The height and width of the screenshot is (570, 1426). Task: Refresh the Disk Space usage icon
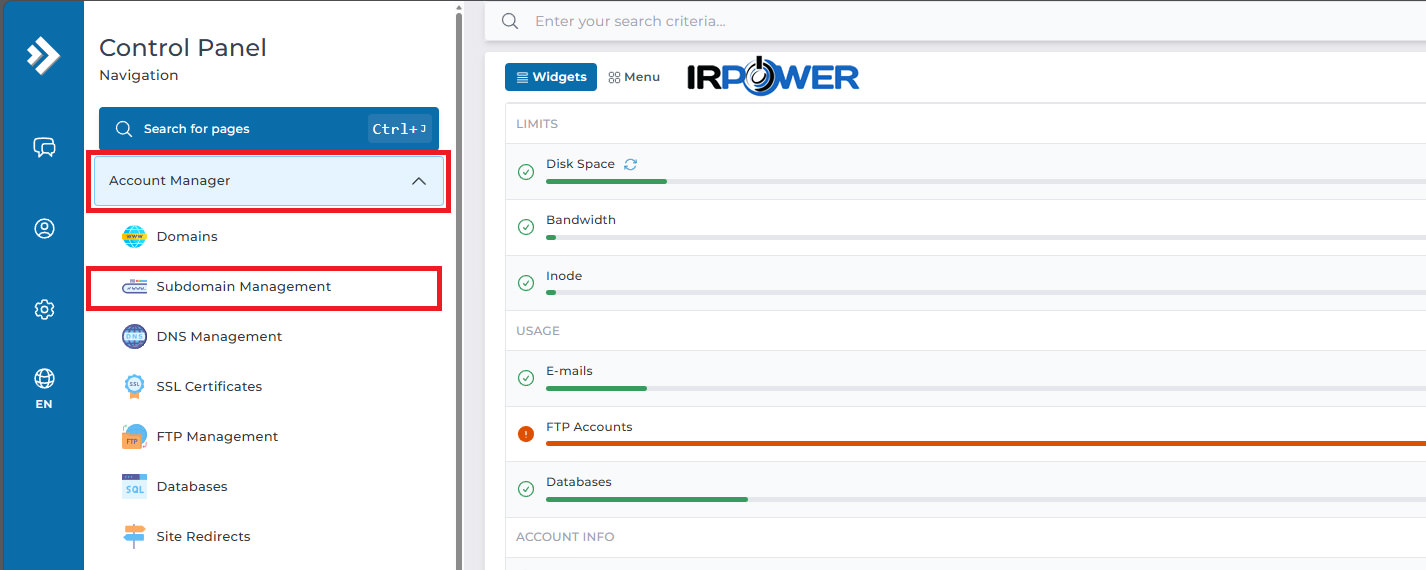630,164
